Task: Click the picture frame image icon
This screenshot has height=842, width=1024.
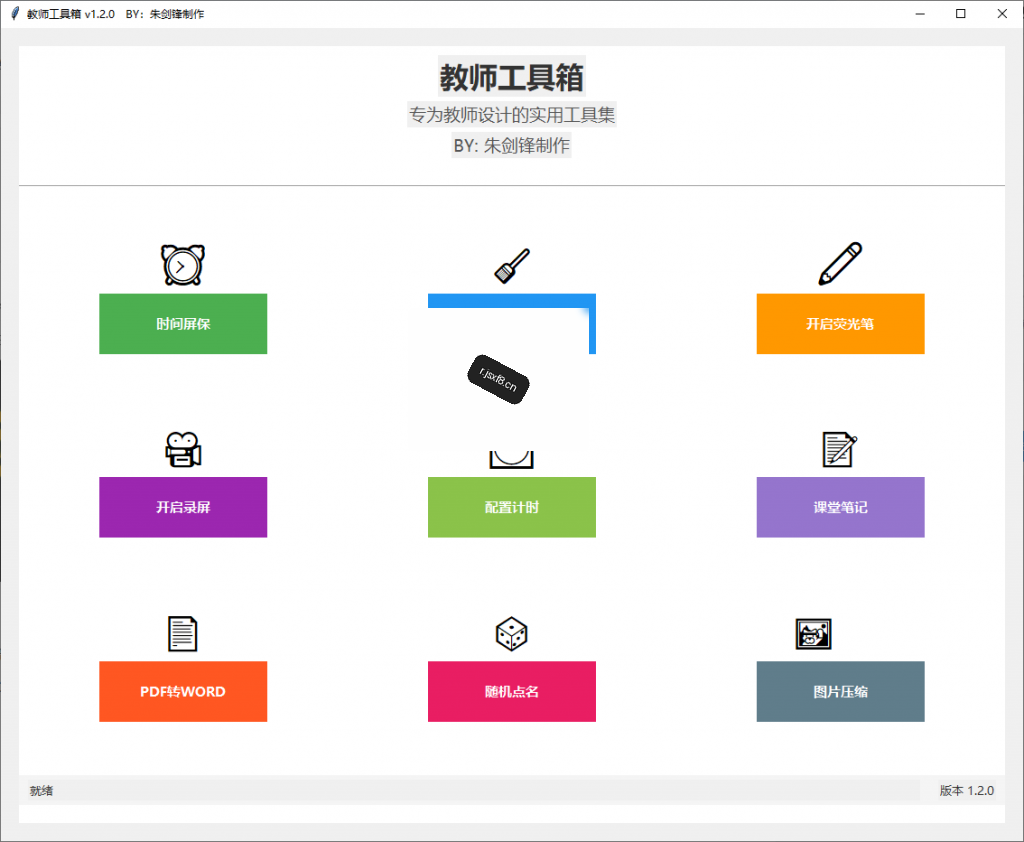Action: tap(813, 634)
